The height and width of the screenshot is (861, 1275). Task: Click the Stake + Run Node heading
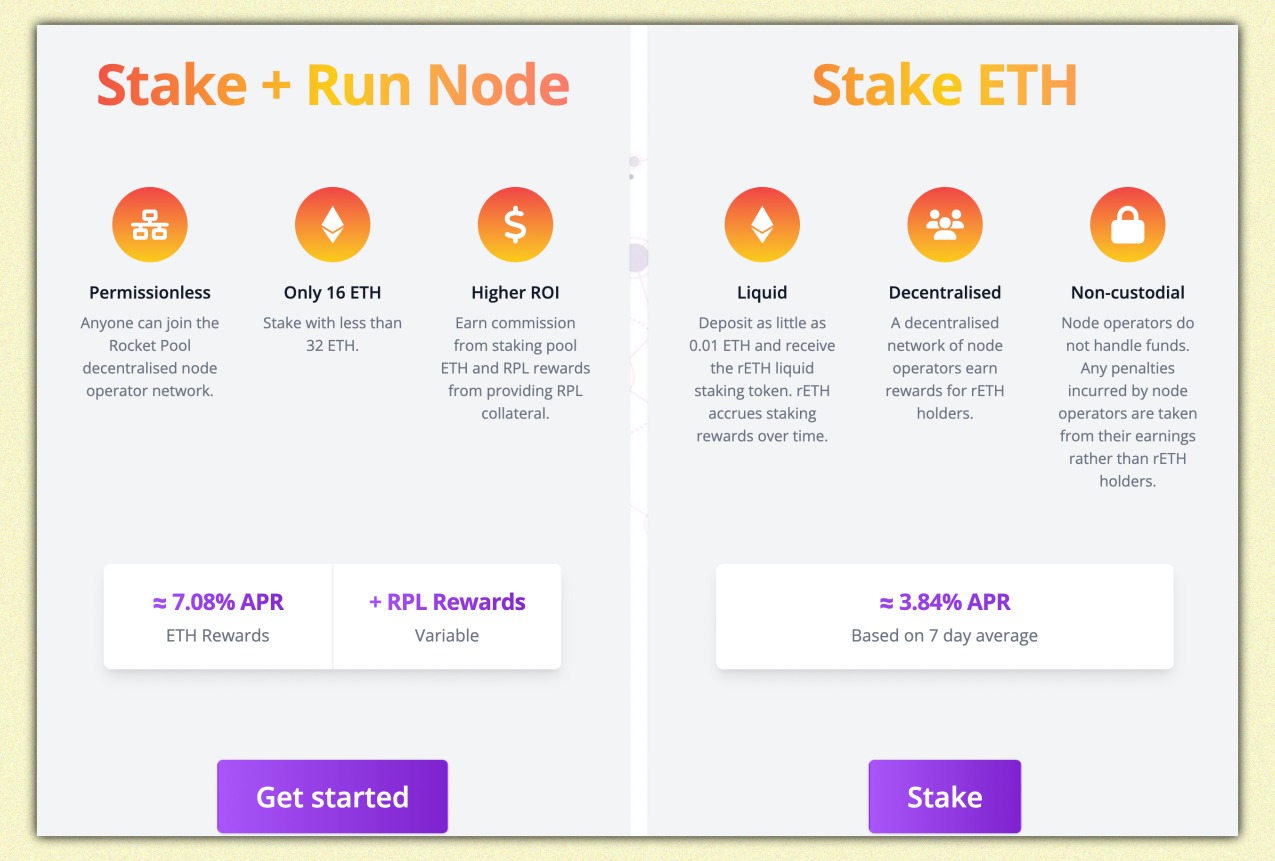click(x=332, y=86)
